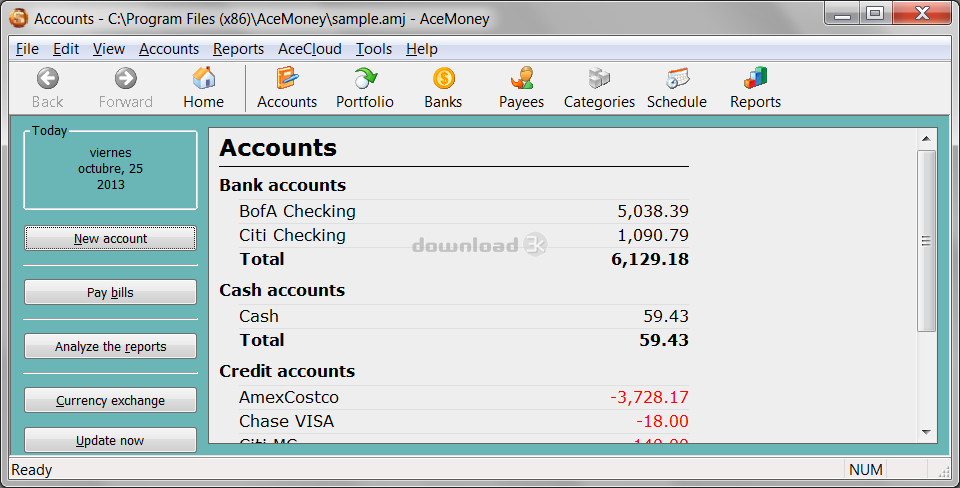Screen dimensions: 960x488
Task: Click the Currency exchange button
Action: pyautogui.click(x=110, y=400)
